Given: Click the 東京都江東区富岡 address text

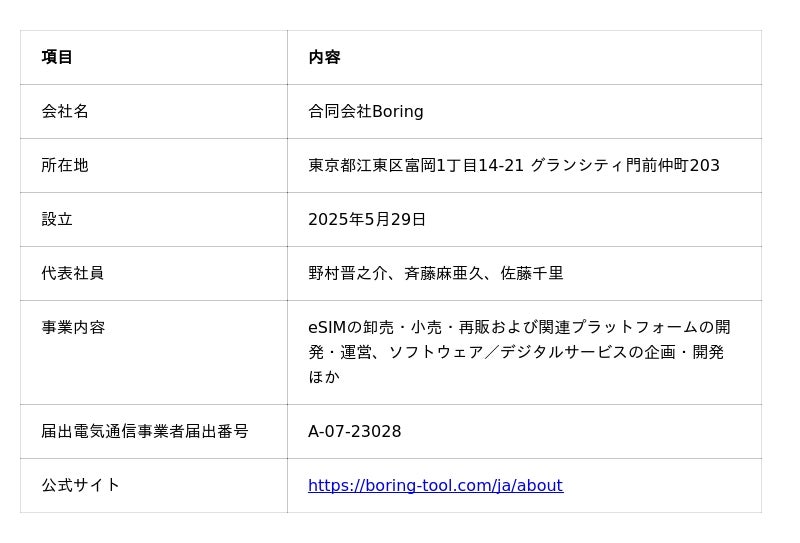Looking at the screenshot, I should [371, 165].
